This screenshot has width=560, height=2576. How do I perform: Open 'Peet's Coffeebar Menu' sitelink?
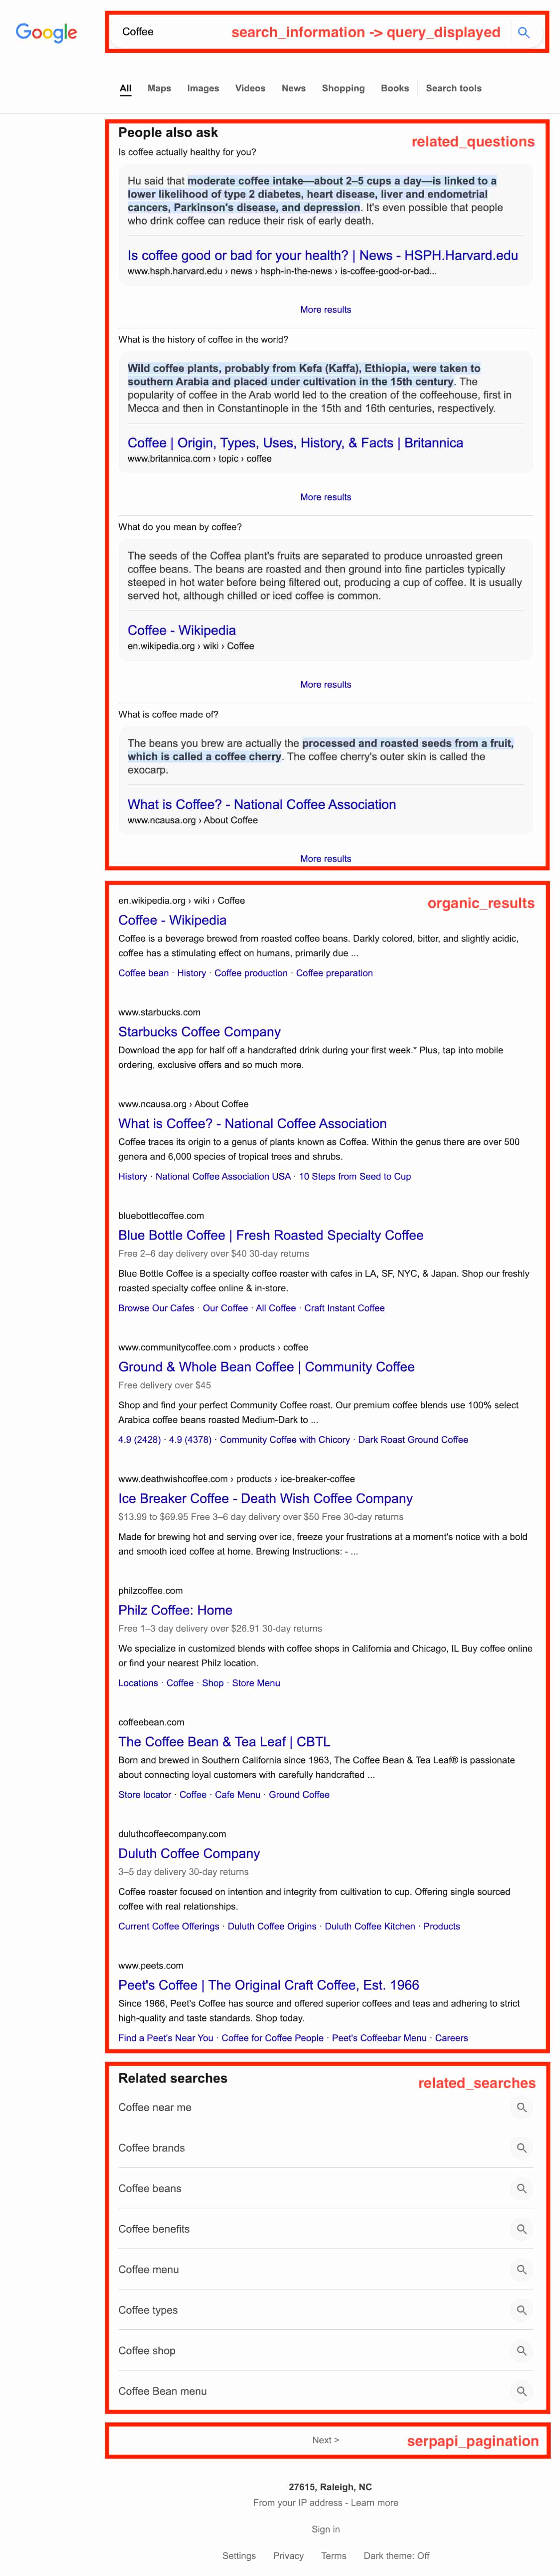379,2038
